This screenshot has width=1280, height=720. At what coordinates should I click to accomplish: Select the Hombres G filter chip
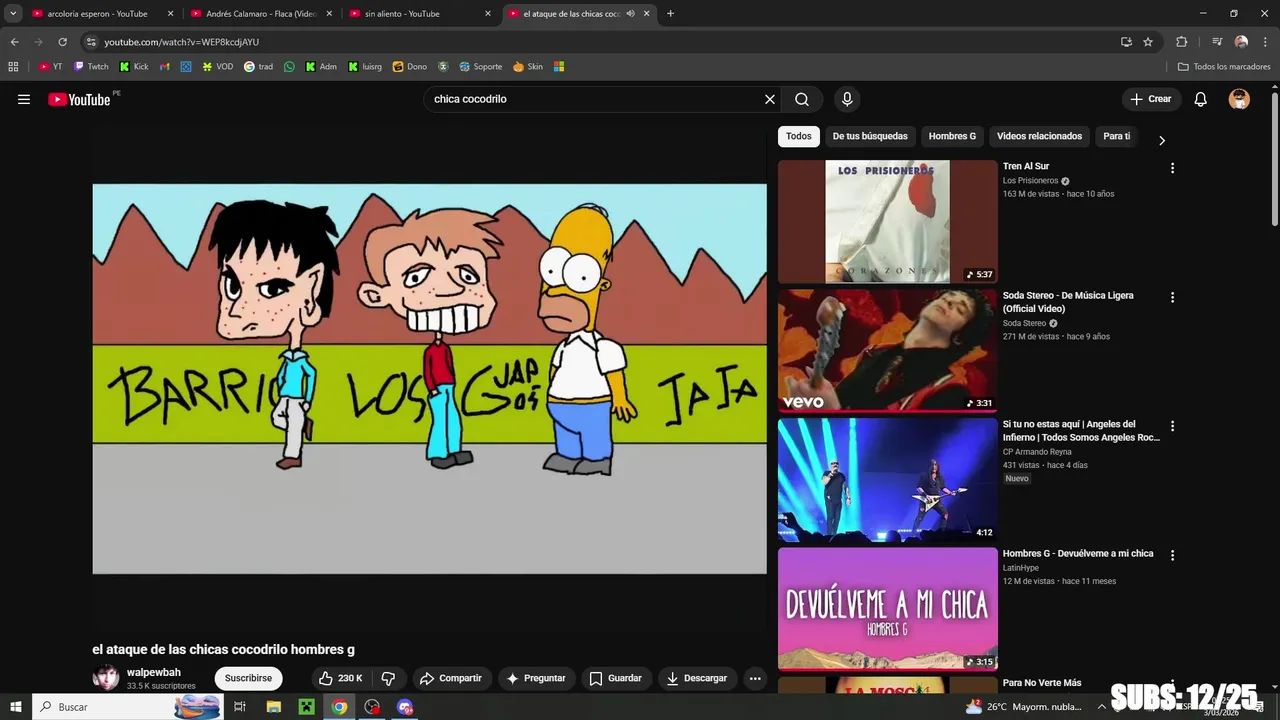tap(952, 136)
